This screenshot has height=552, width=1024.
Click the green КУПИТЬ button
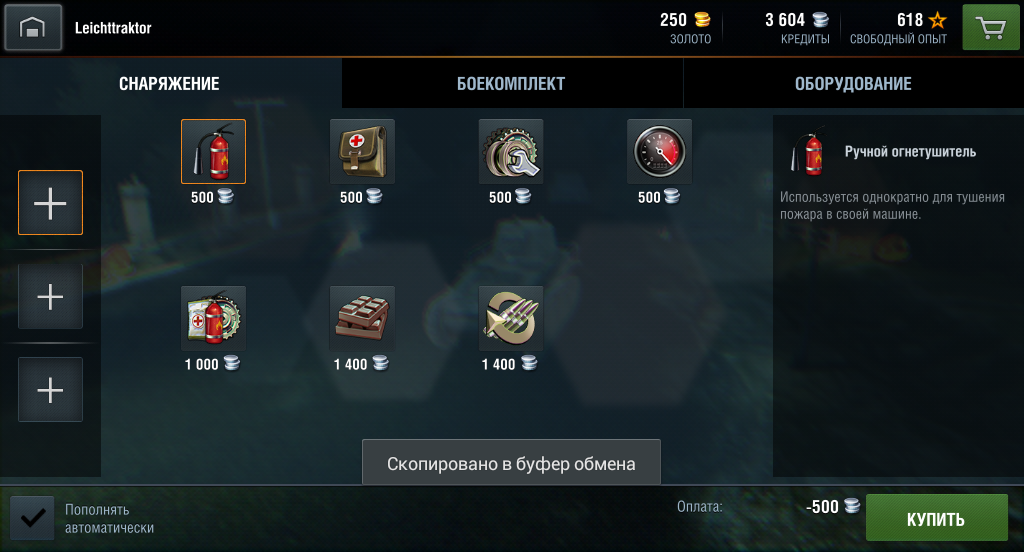[936, 518]
